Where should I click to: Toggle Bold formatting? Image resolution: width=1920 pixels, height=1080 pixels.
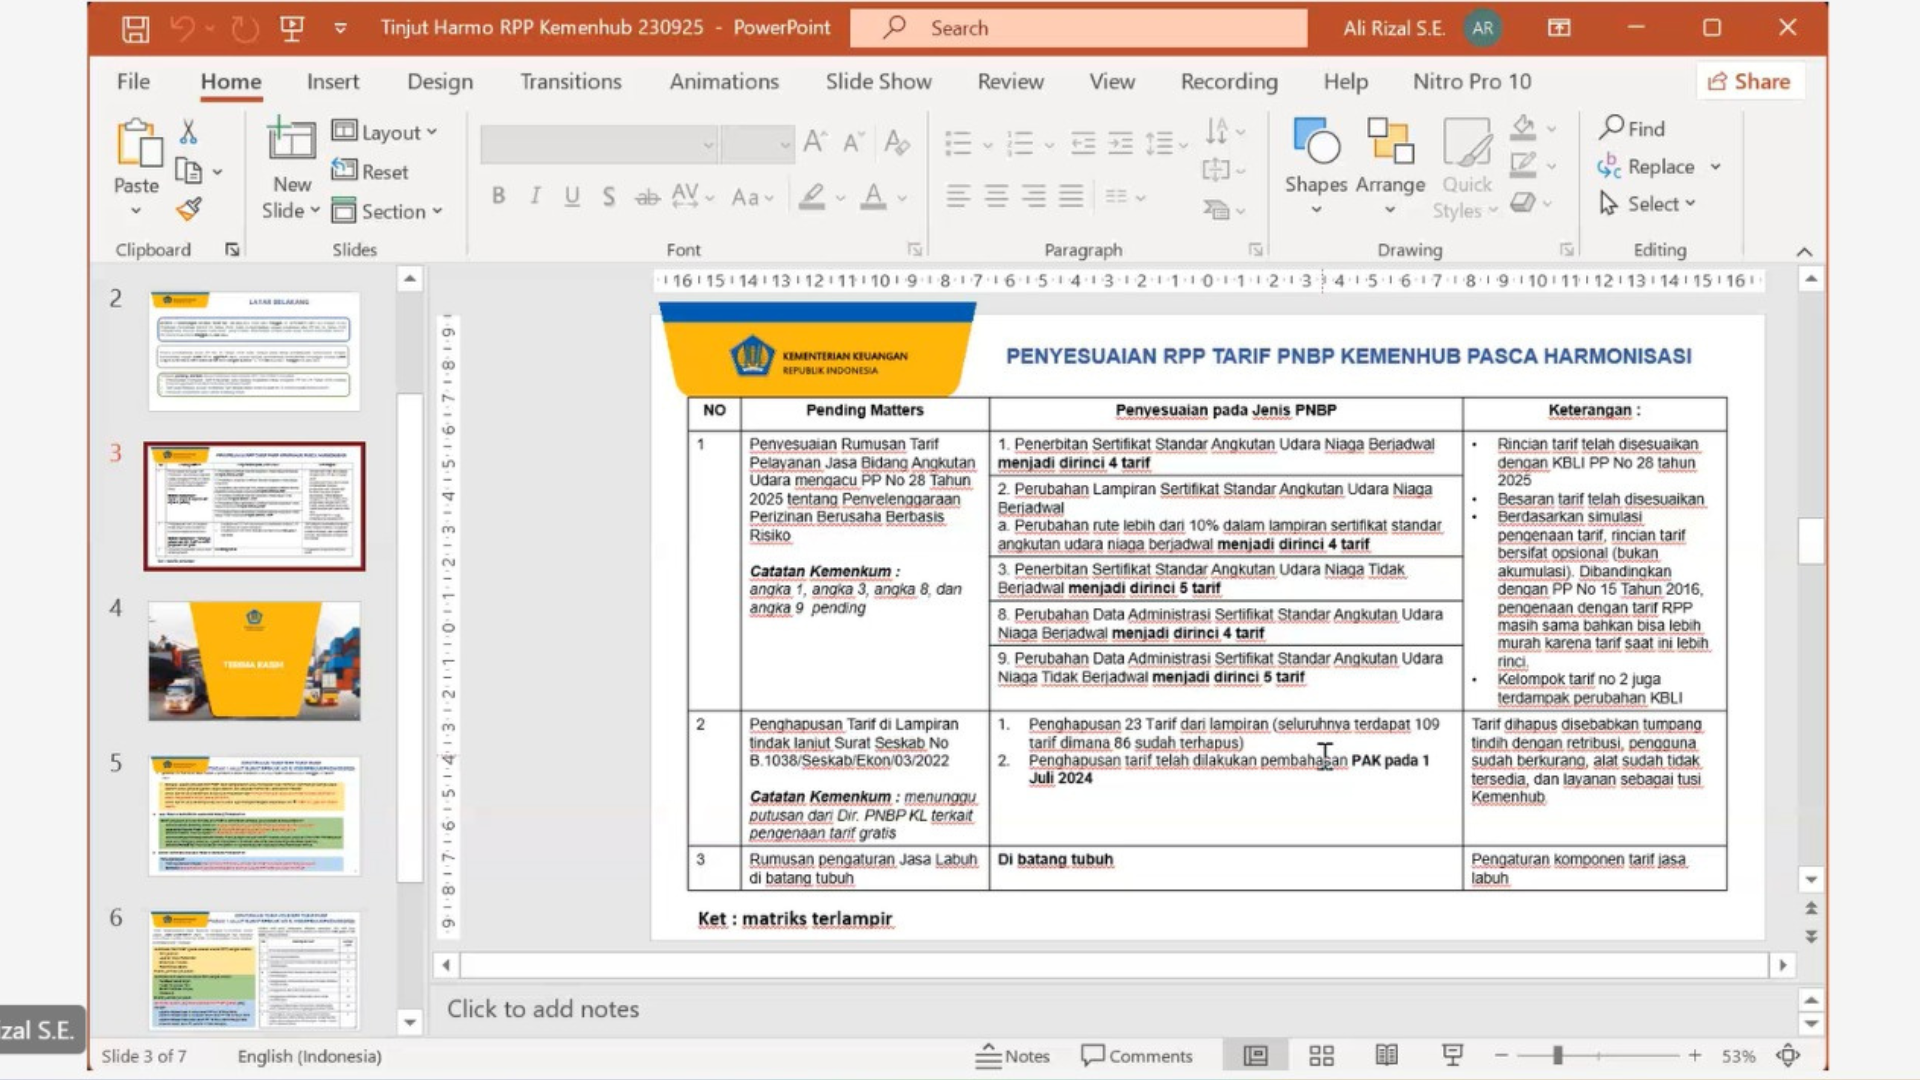[498, 197]
